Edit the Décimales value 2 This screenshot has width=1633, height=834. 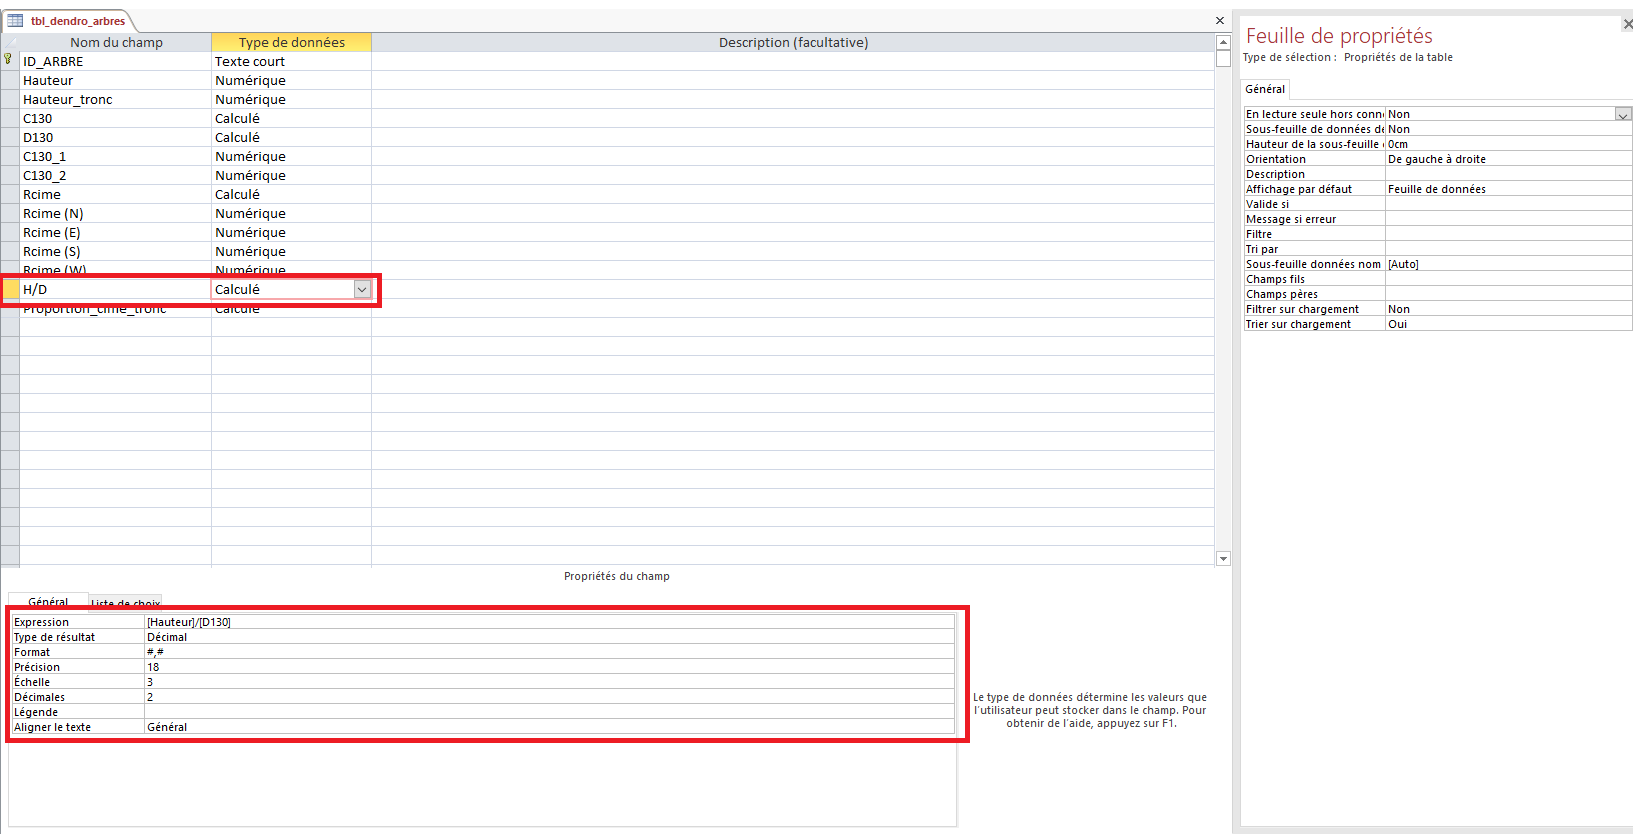(x=549, y=697)
